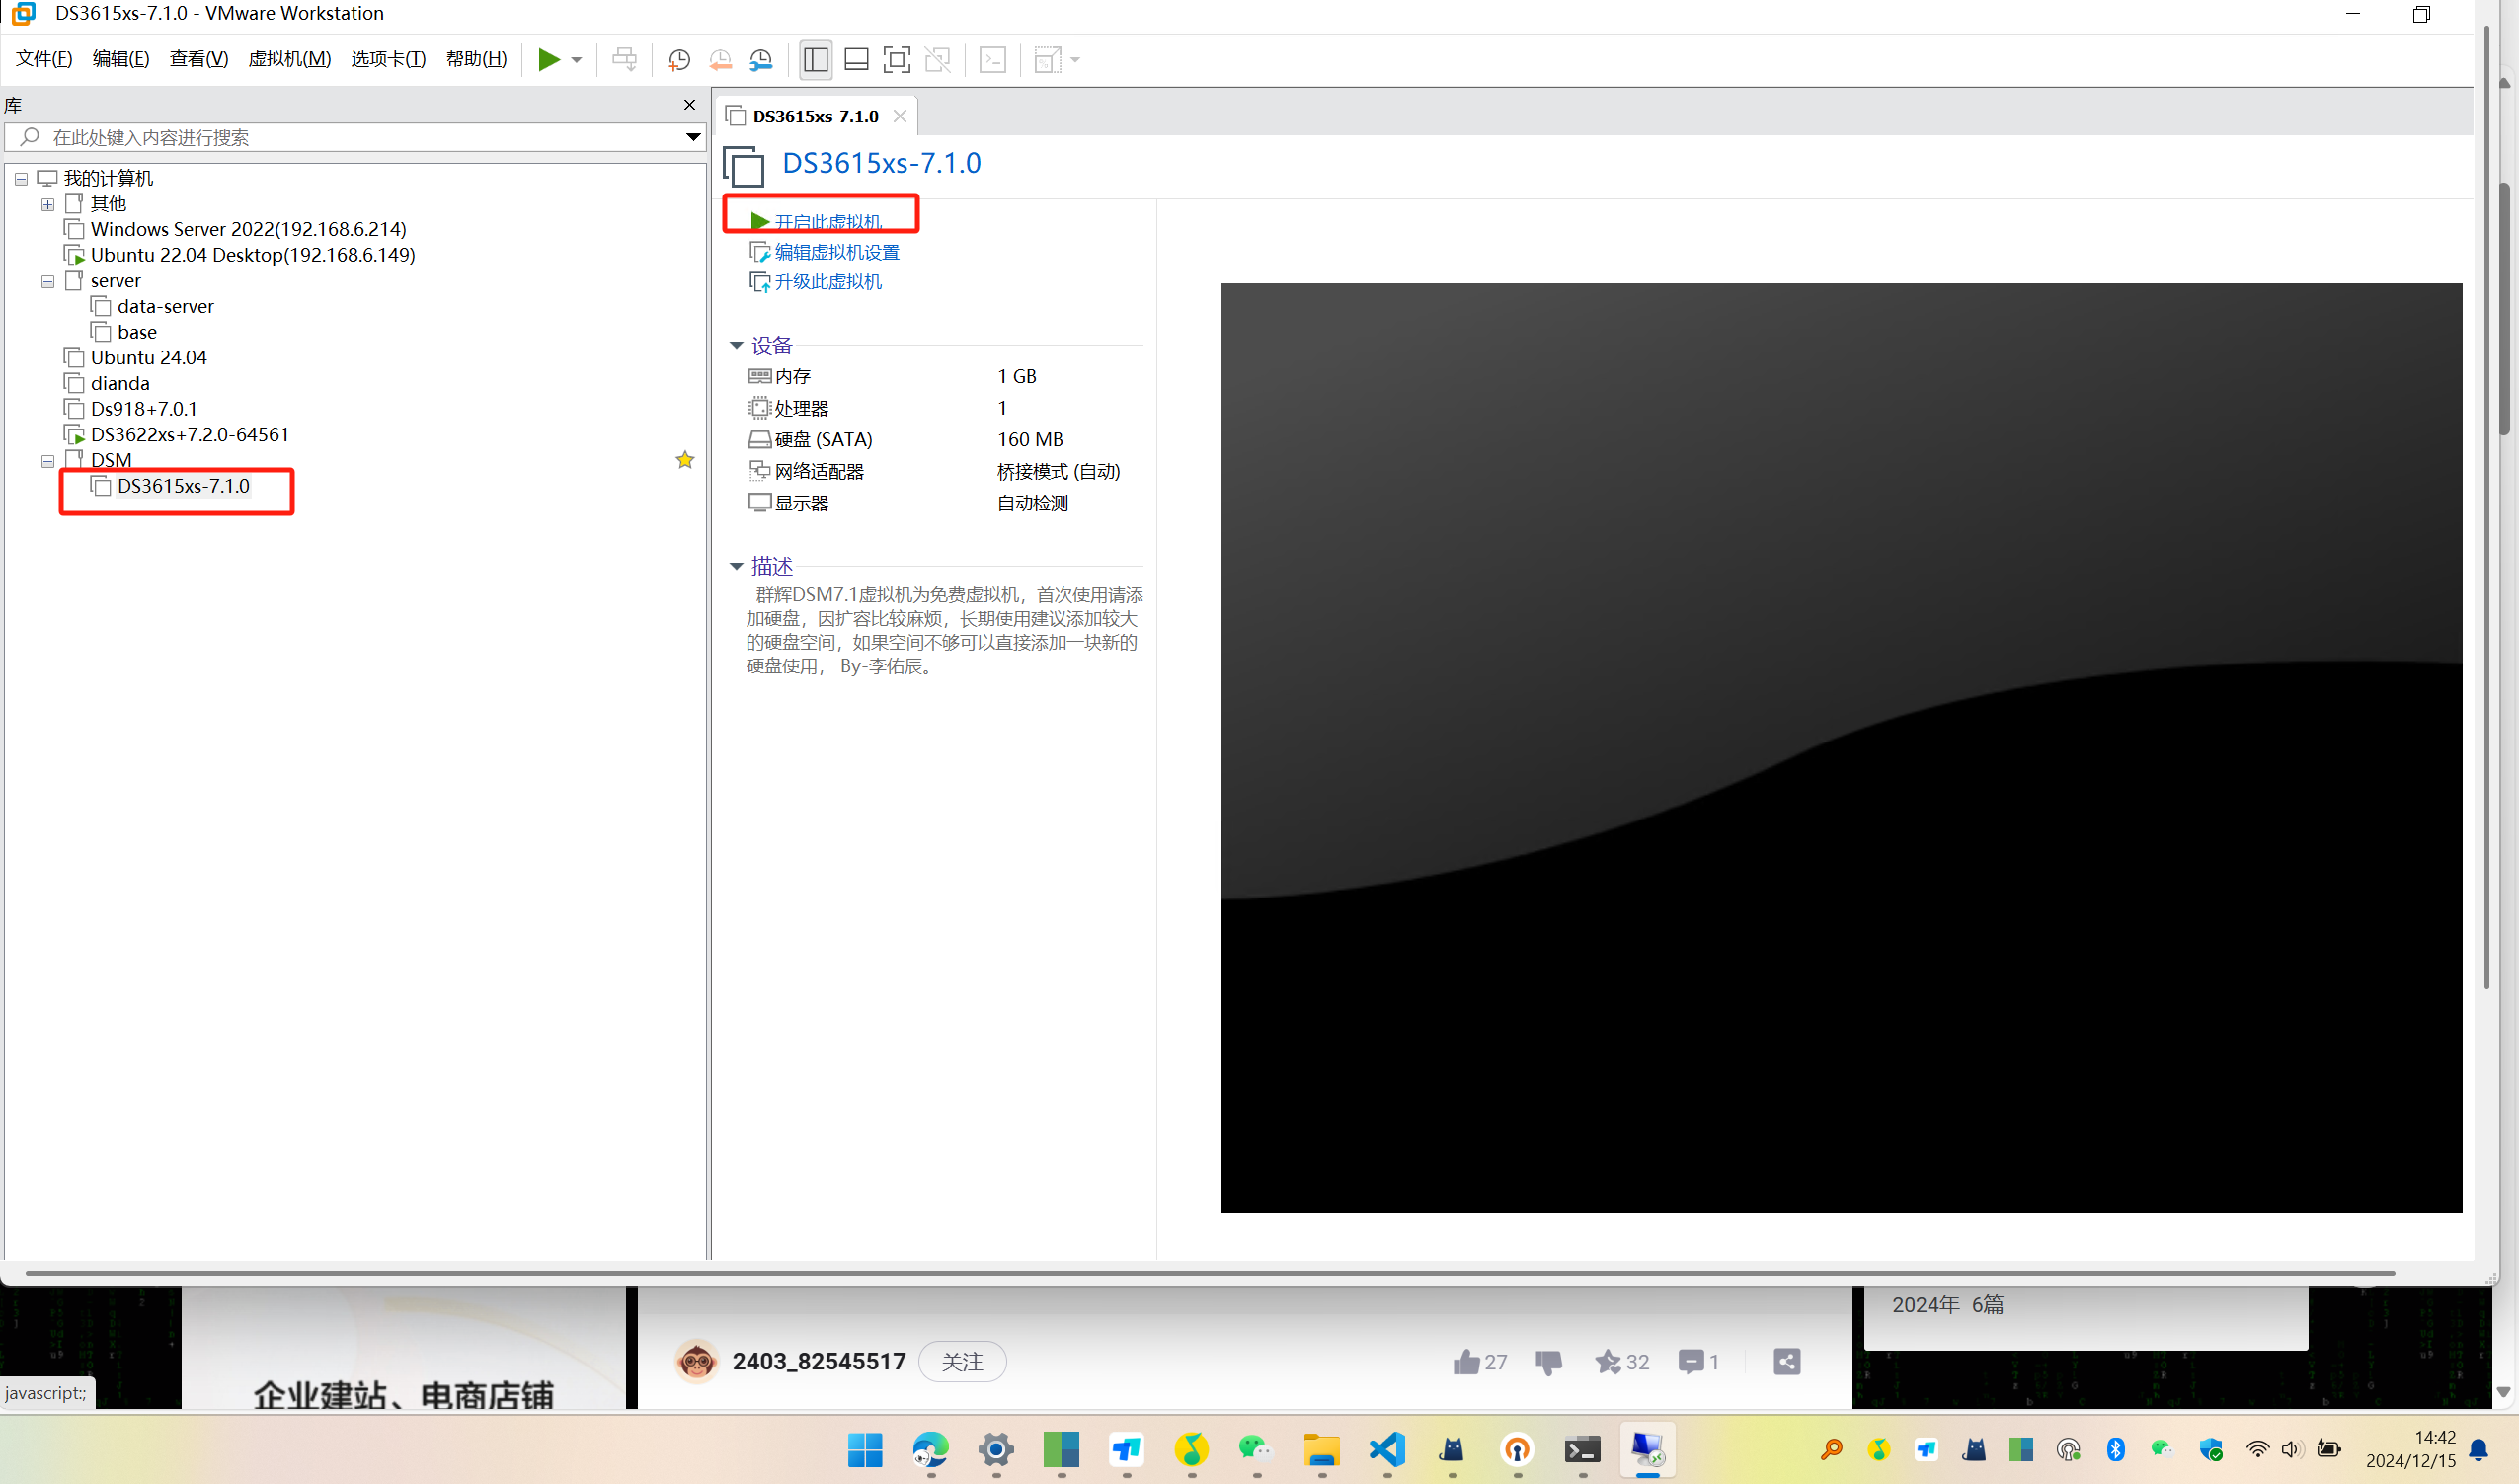Enter full screen mode icon
2519x1484 pixels.
click(897, 60)
